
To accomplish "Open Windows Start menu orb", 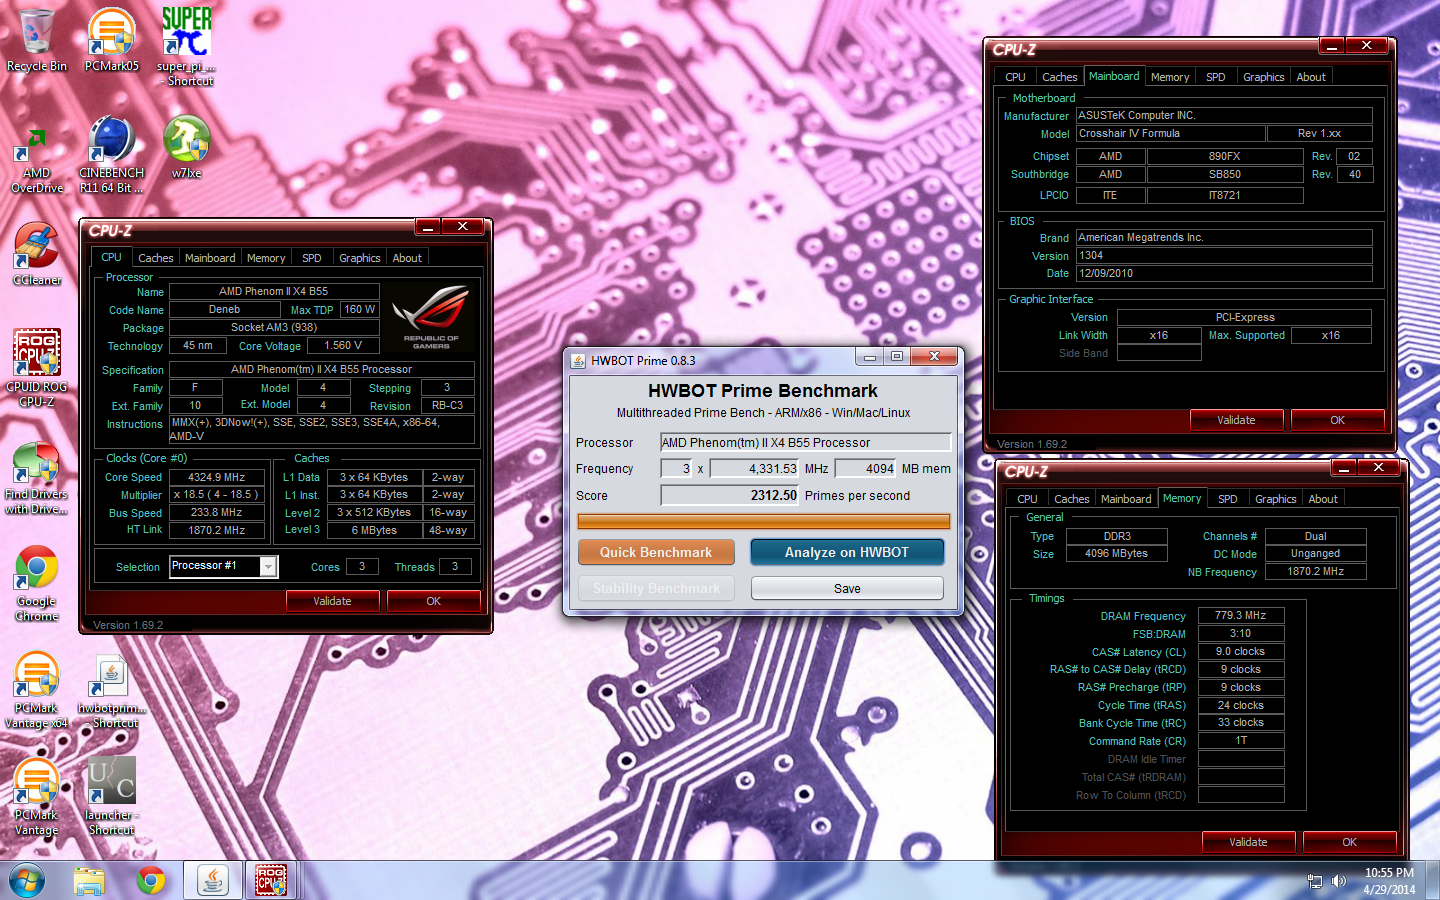I will [x=27, y=880].
